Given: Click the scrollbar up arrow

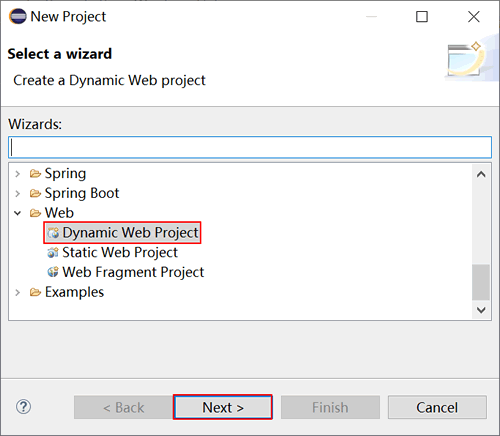Looking at the screenshot, I should coord(481,174).
